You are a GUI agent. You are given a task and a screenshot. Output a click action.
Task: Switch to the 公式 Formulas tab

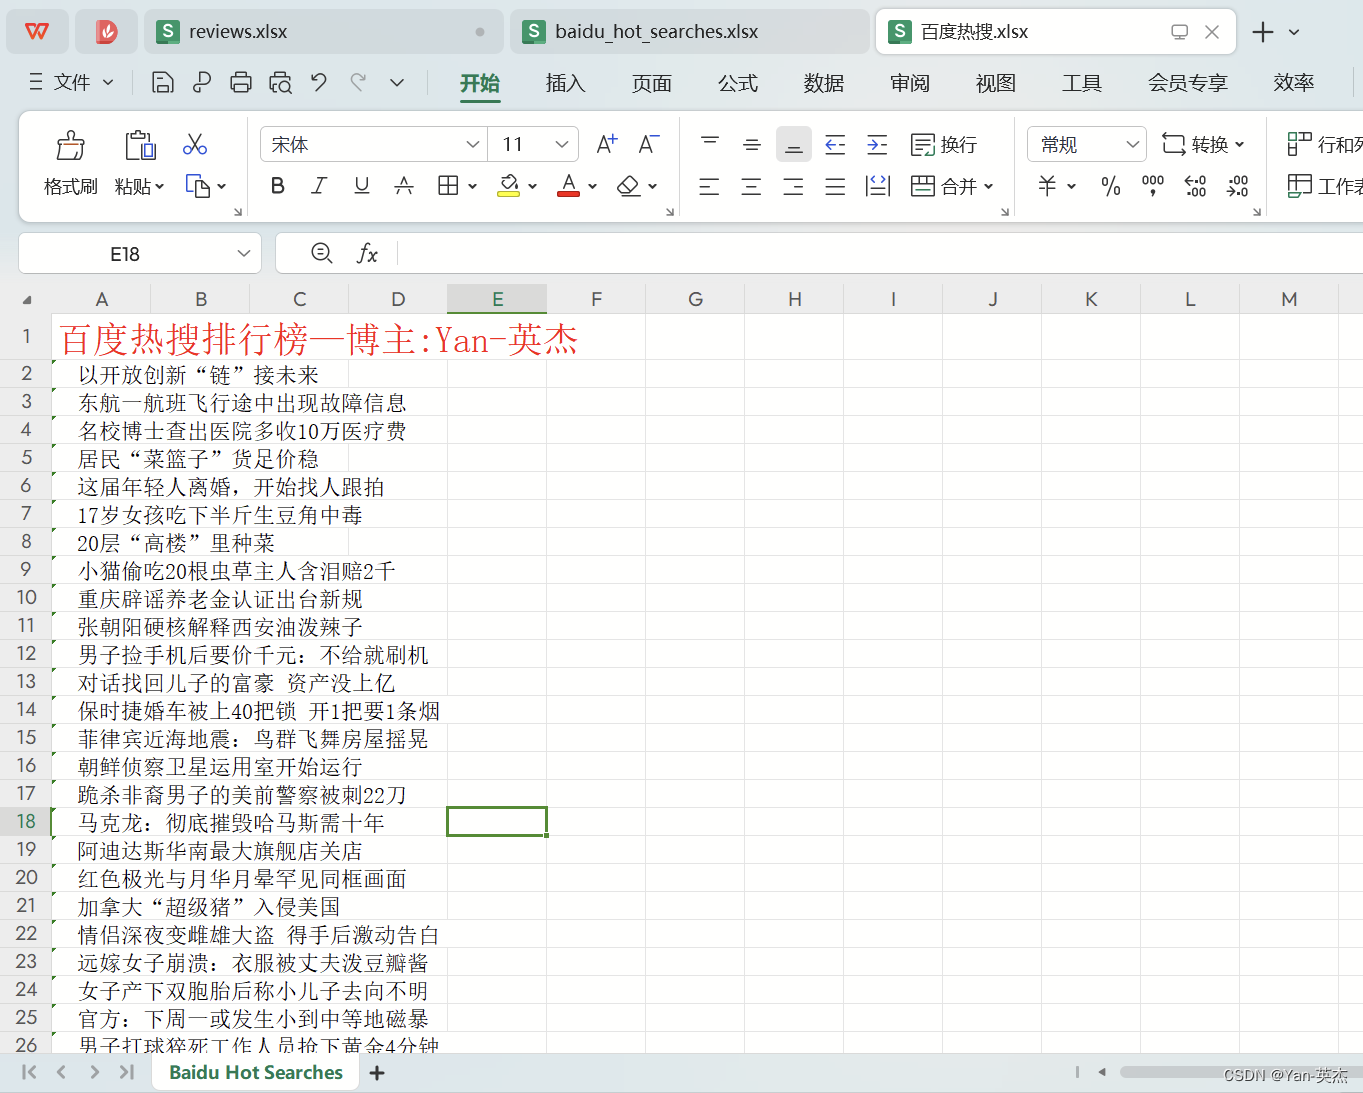coord(738,83)
